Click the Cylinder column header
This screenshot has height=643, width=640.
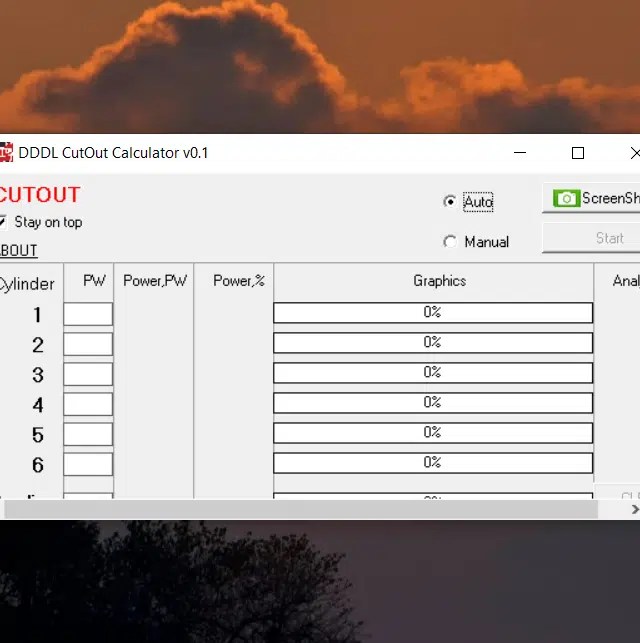27,284
